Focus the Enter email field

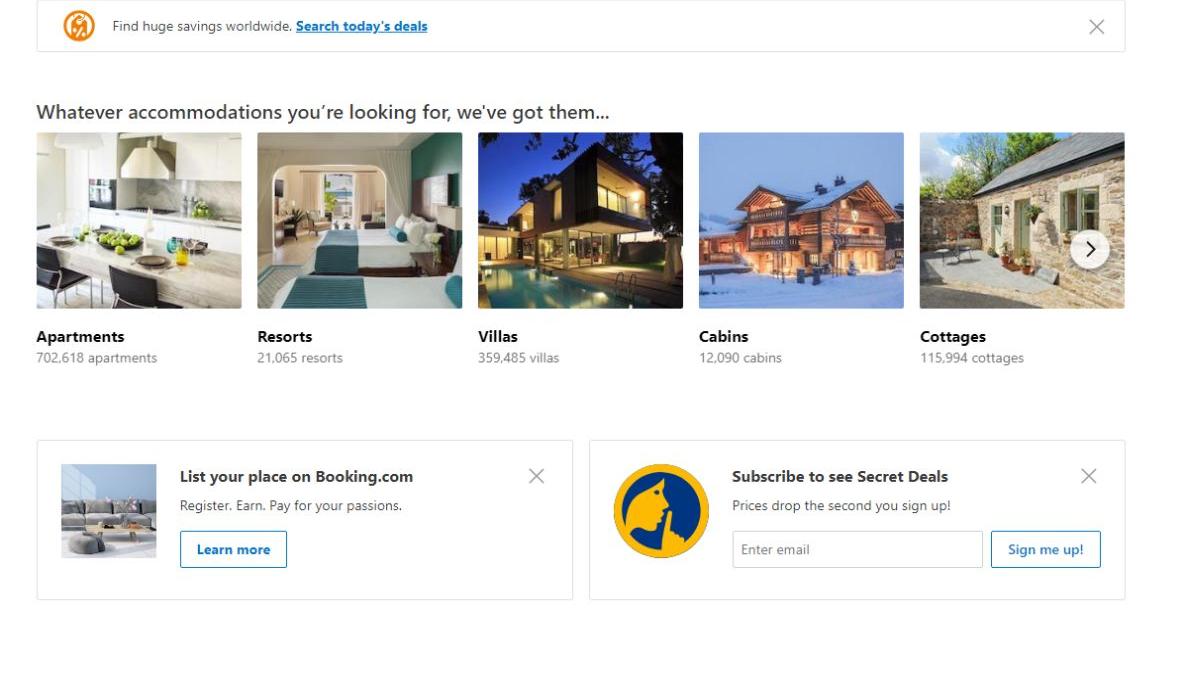[857, 549]
